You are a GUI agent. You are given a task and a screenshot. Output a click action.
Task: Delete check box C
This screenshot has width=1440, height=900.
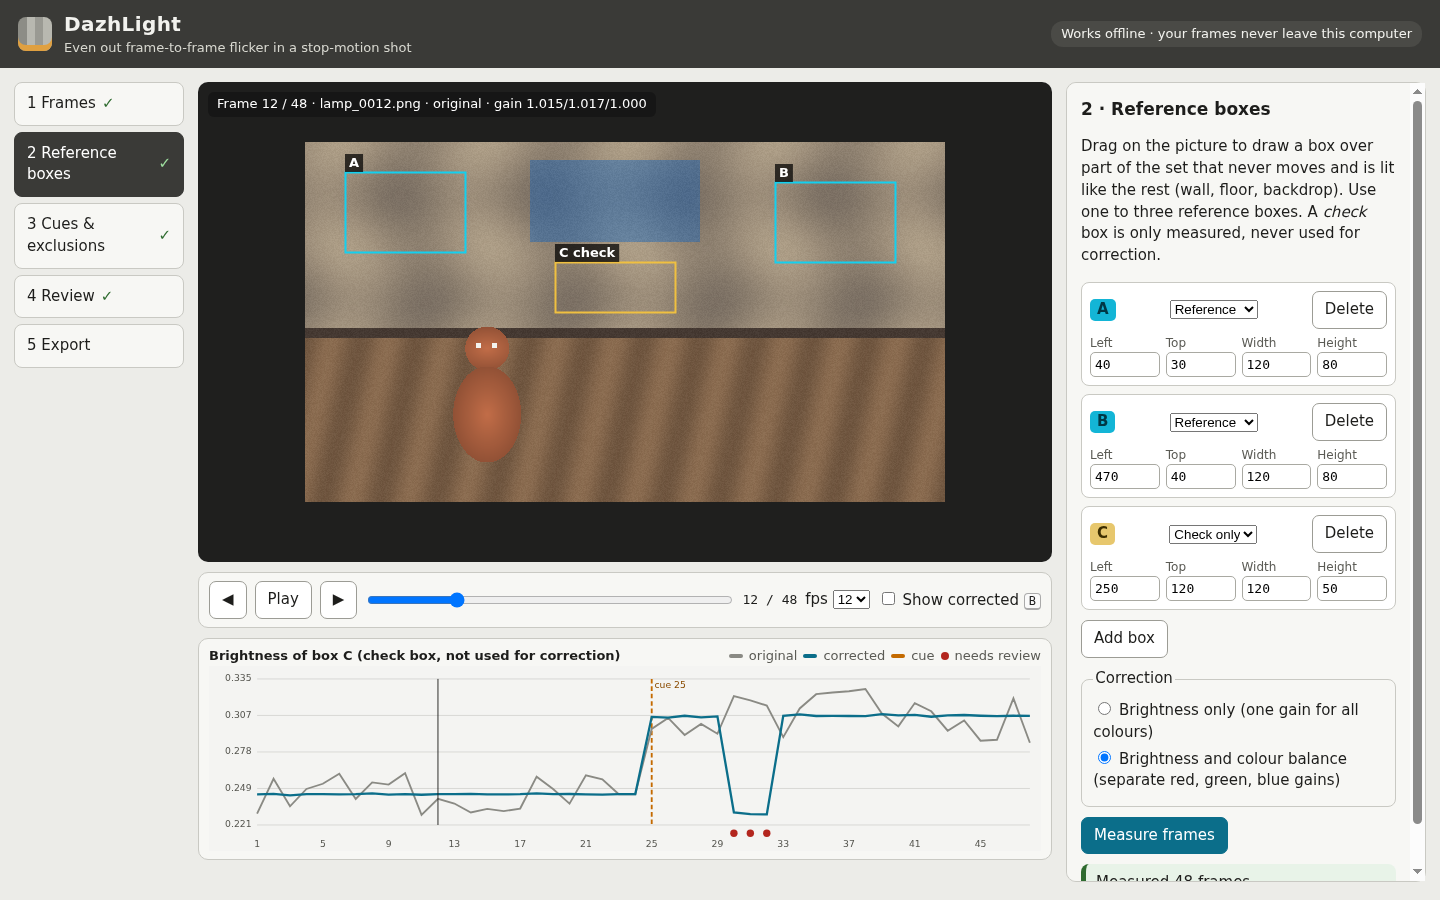click(x=1349, y=534)
